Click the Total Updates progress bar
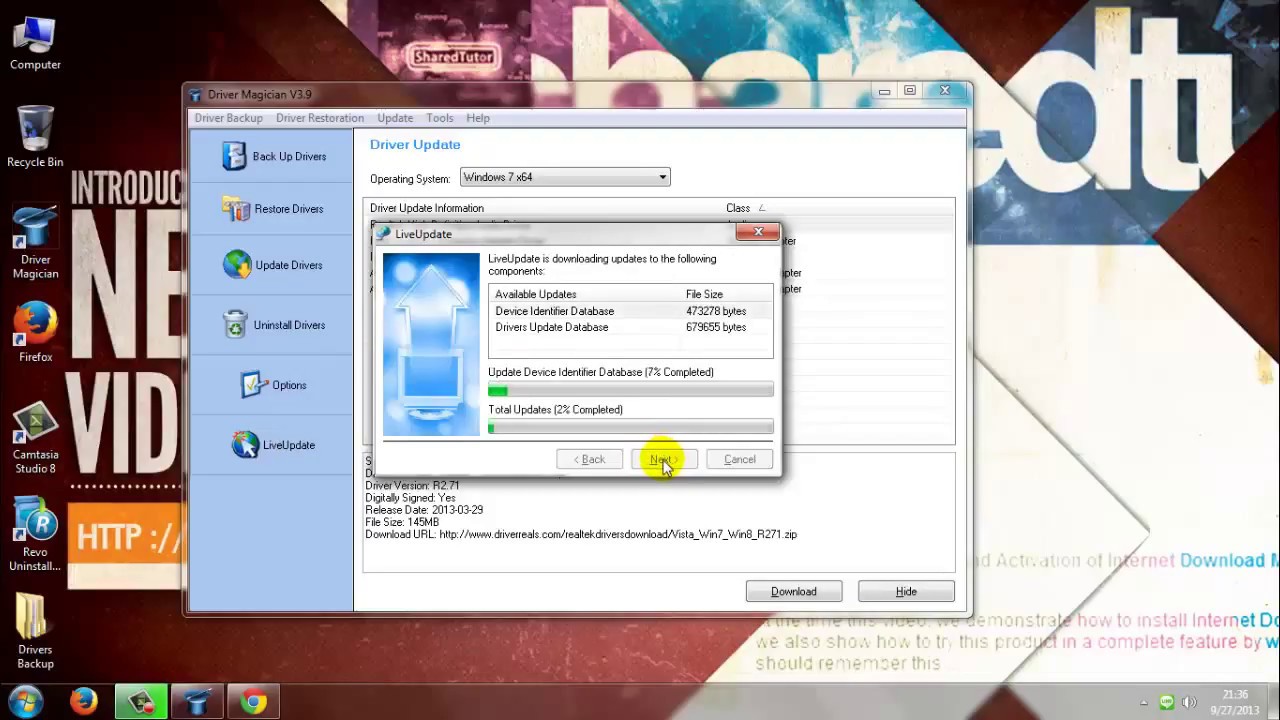1280x720 pixels. point(630,428)
